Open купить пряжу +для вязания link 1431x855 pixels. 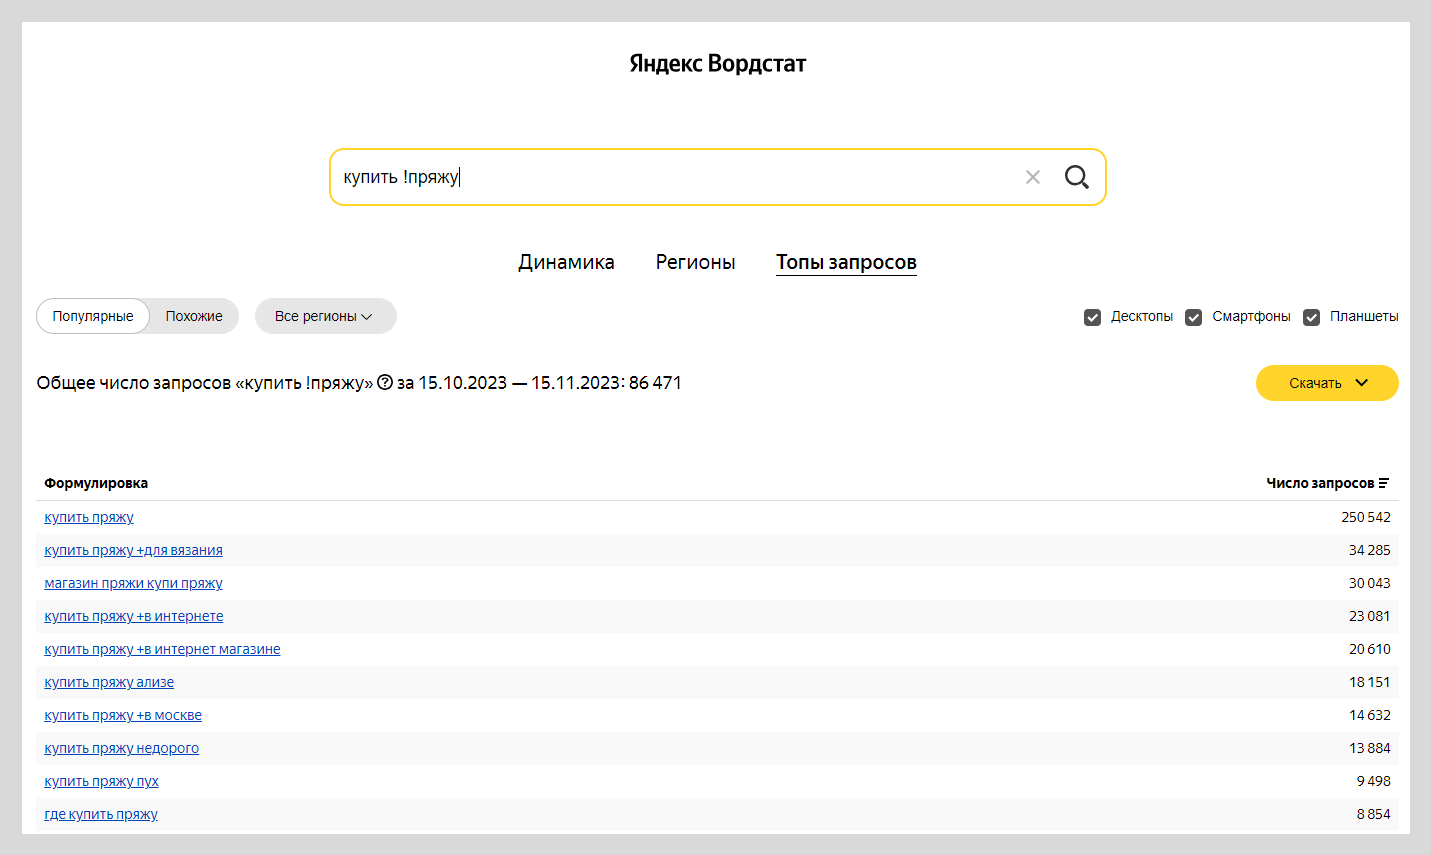click(133, 550)
